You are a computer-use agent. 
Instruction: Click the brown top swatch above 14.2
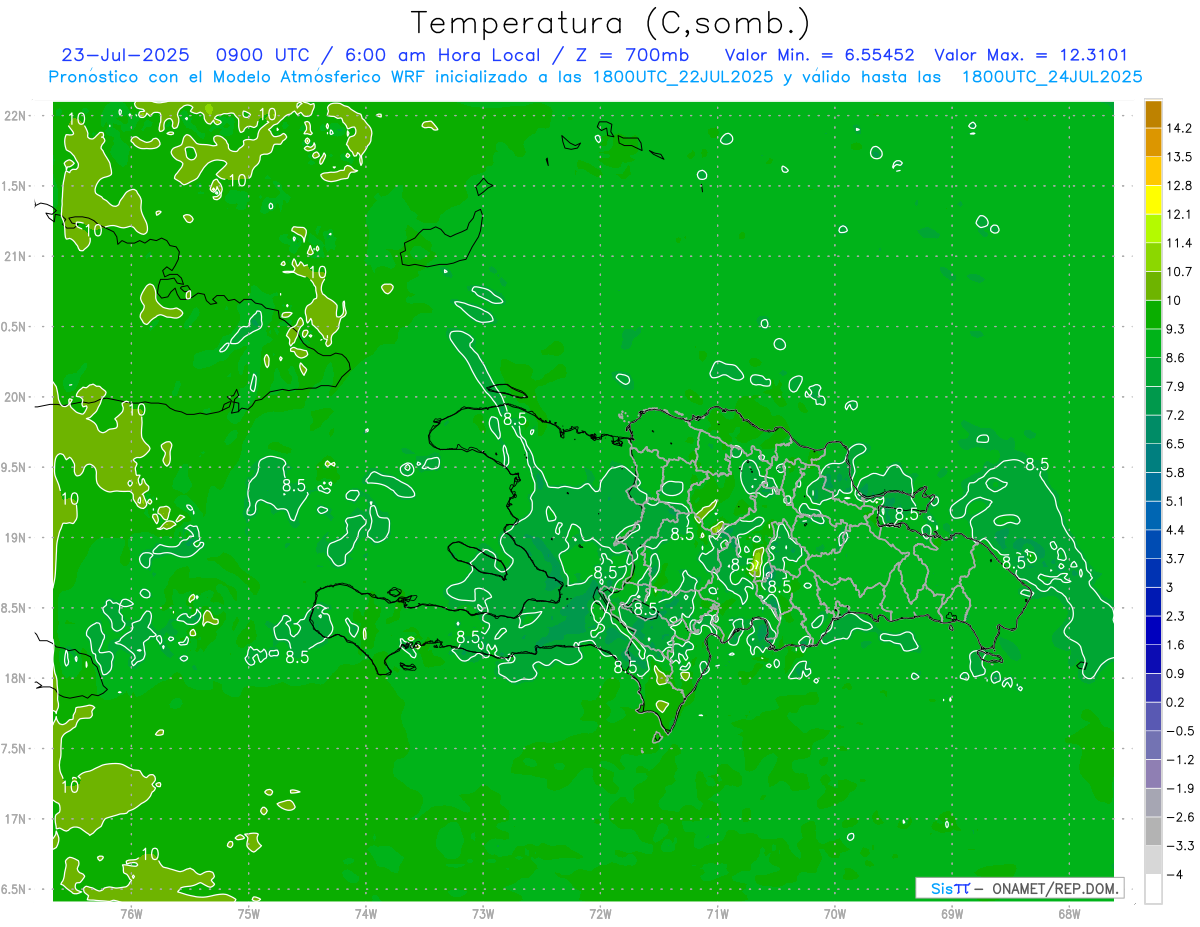coord(1153,114)
